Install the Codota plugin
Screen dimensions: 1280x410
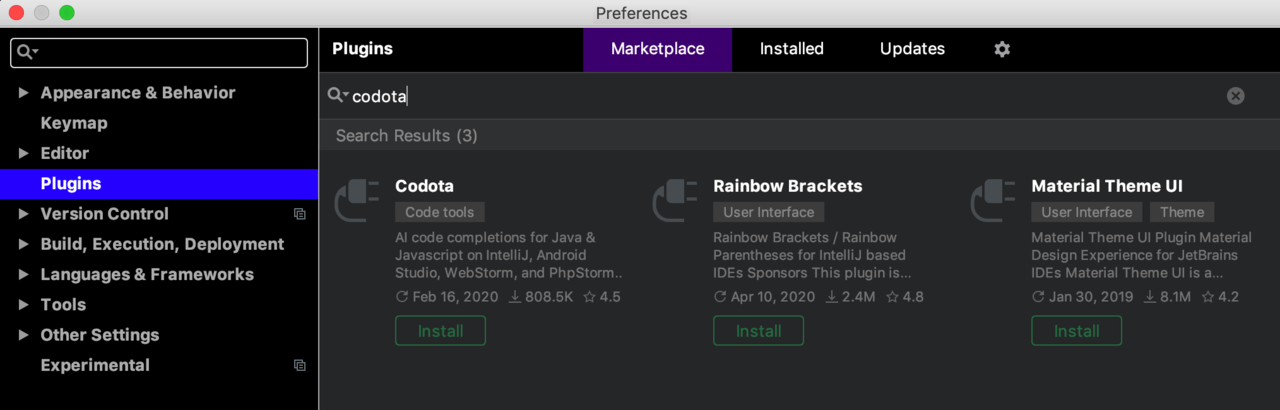click(440, 331)
